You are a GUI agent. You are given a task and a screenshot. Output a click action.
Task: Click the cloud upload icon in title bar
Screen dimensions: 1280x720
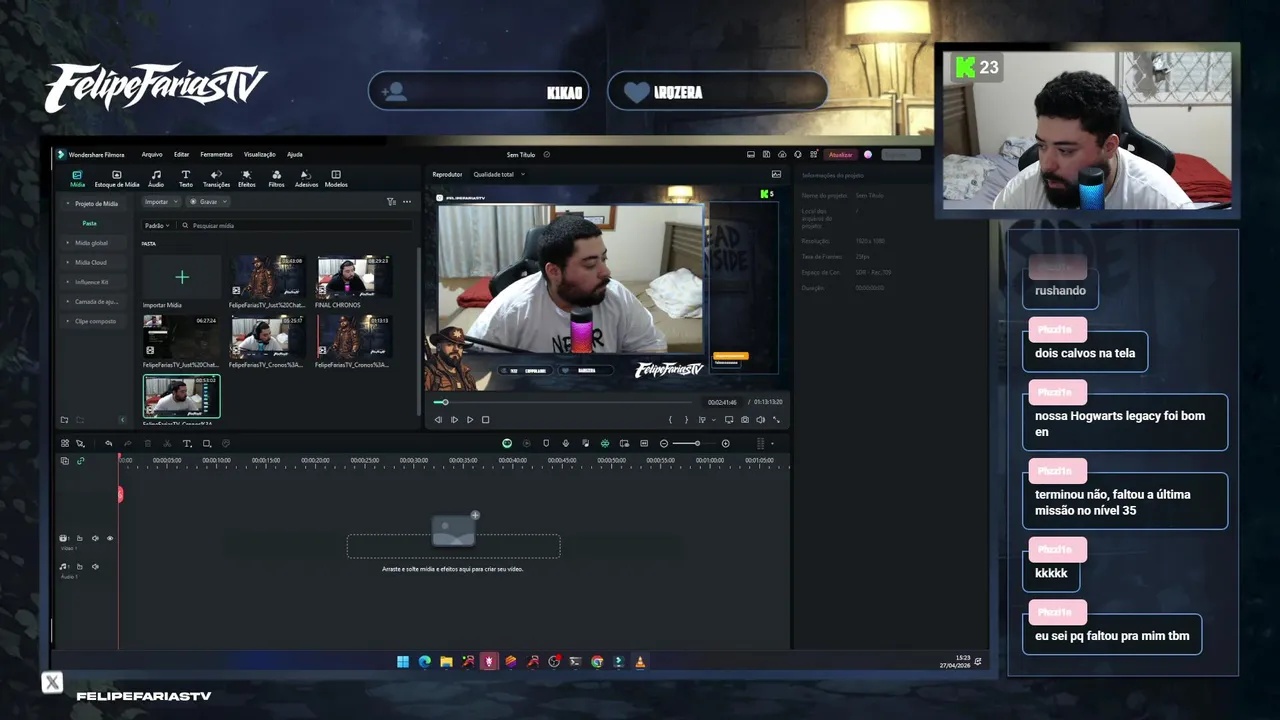[782, 155]
